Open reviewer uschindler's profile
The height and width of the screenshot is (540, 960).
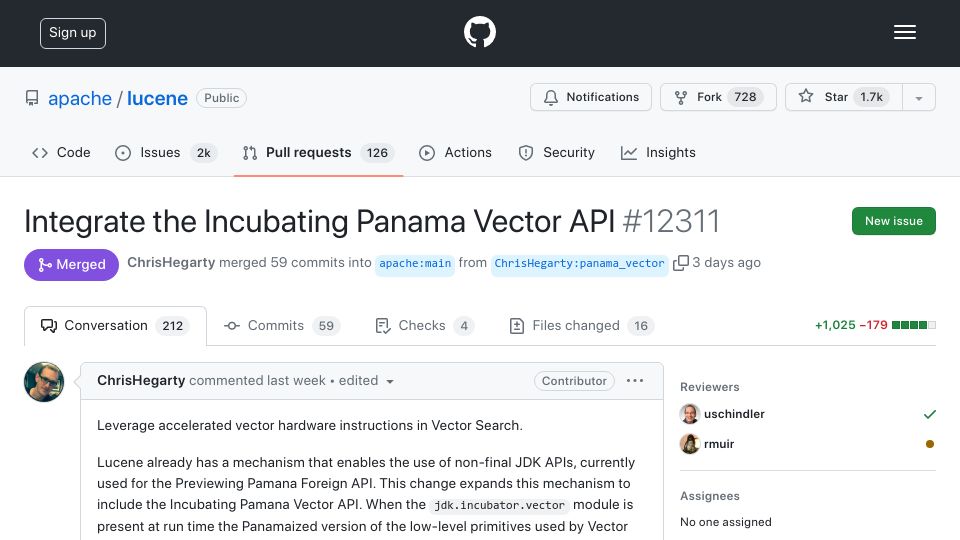pyautogui.click(x=734, y=414)
